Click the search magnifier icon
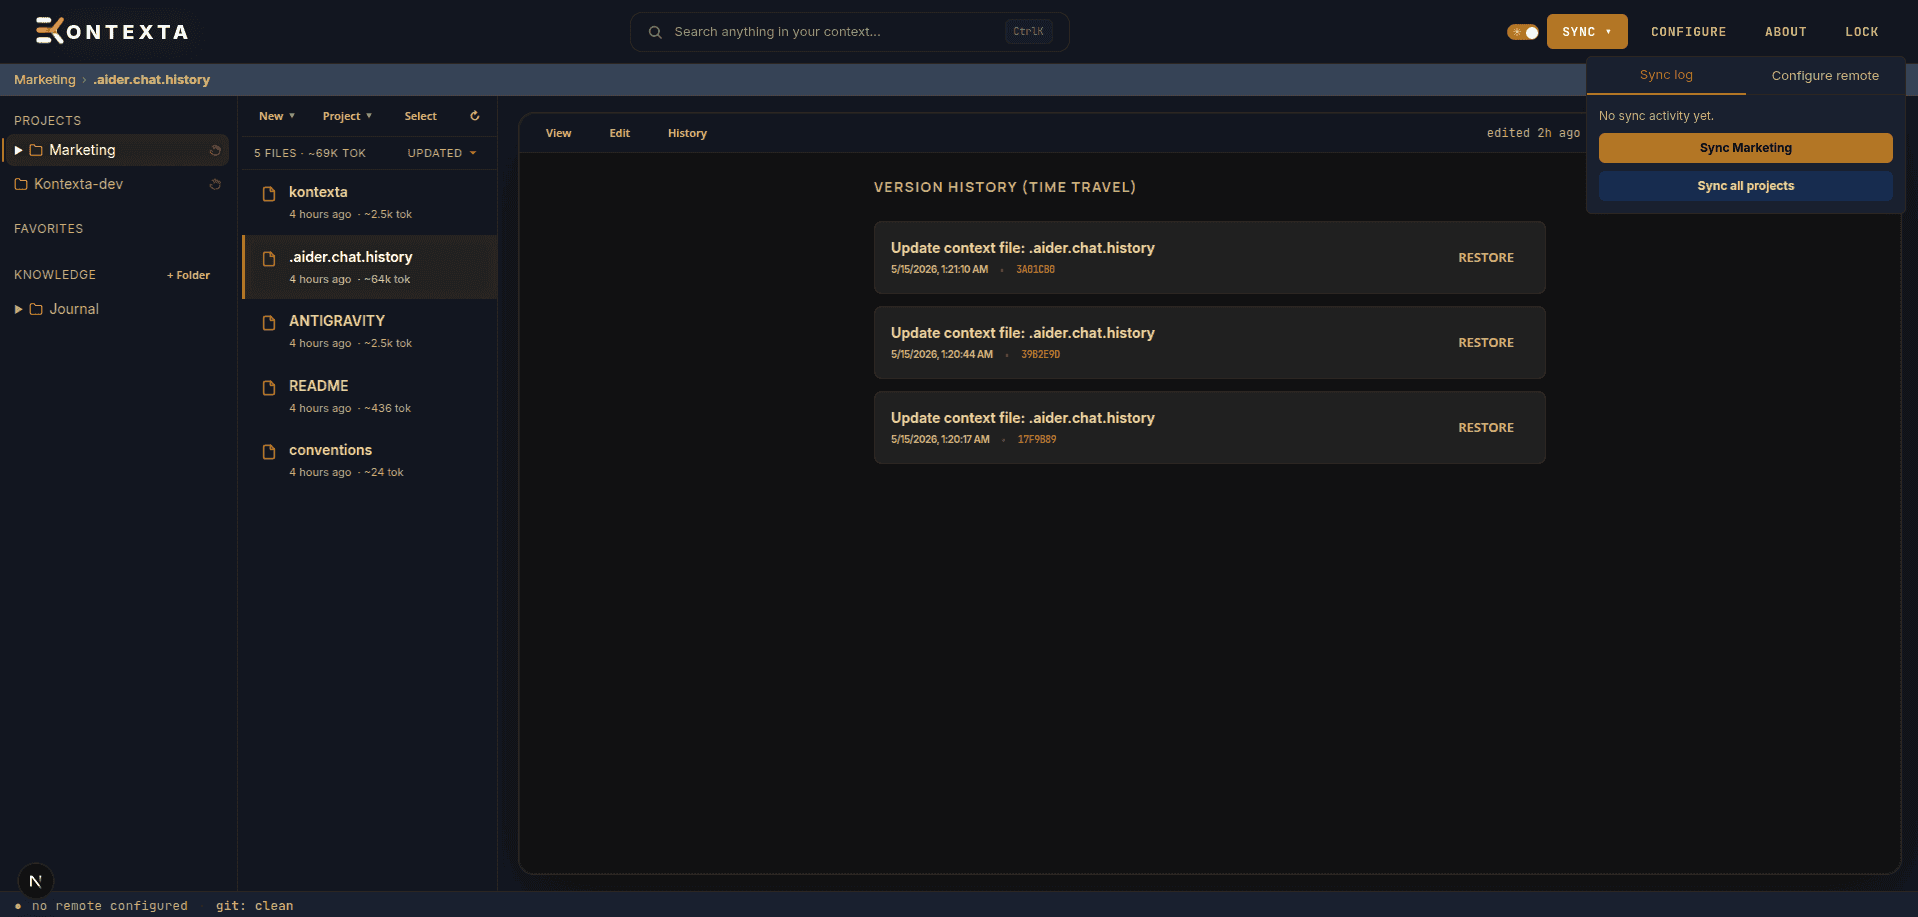 655,32
